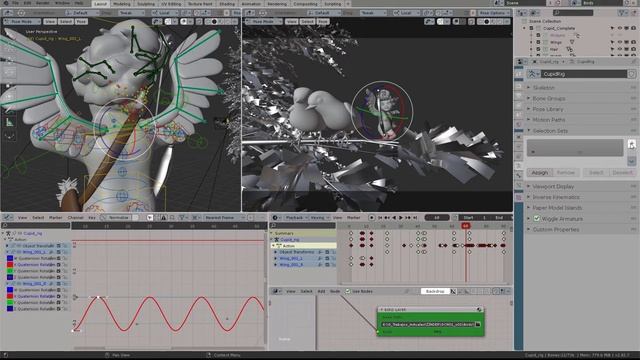This screenshot has height=360, width=640.
Task: Click the auto-keying record button in timeline
Action: tap(371, 218)
